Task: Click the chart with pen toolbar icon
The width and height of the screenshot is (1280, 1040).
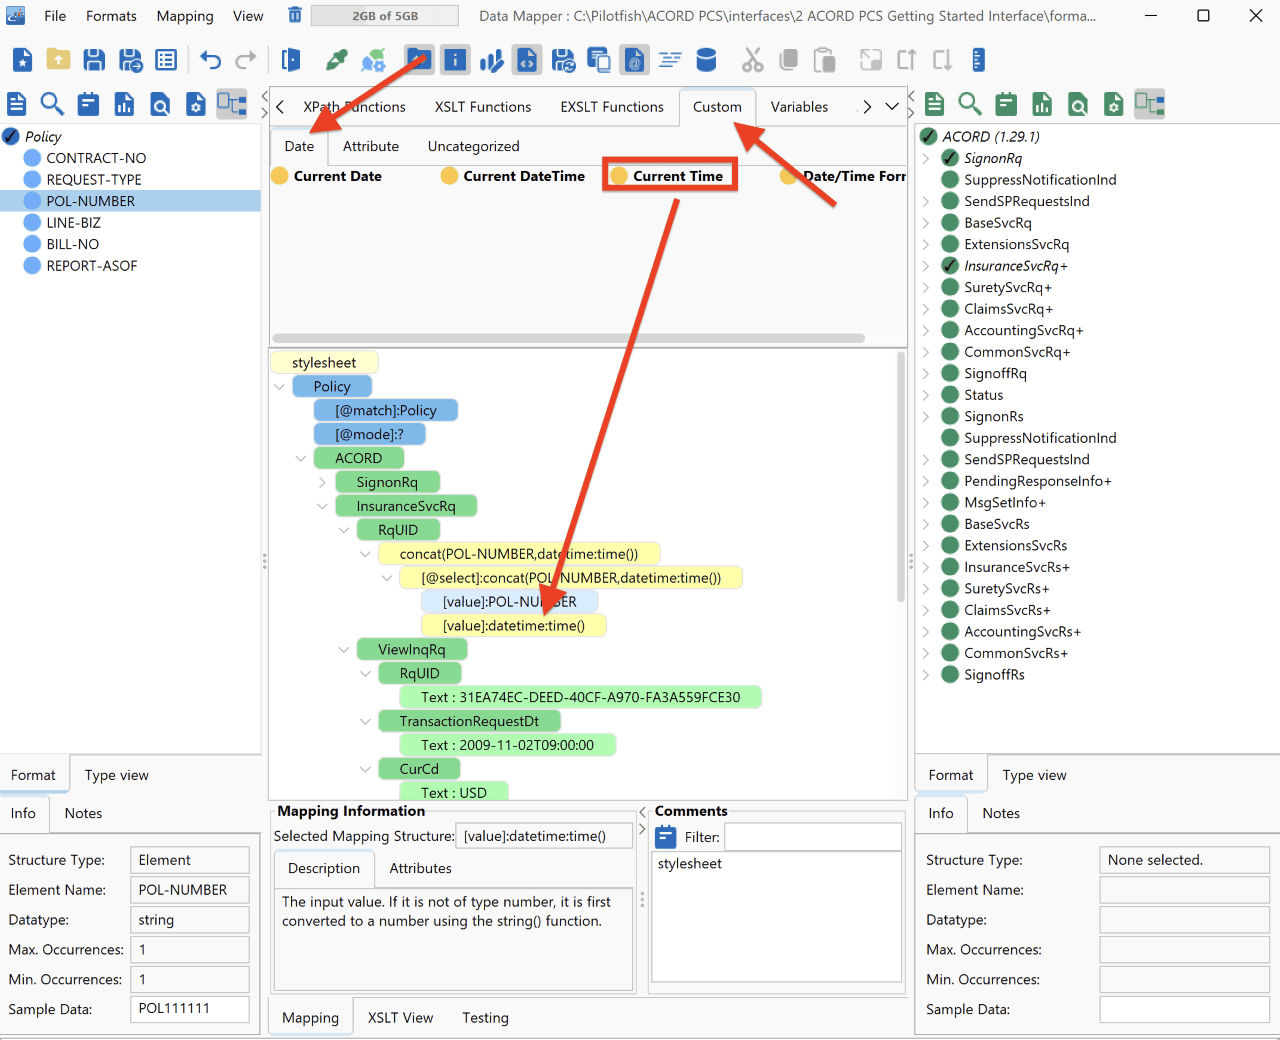Action: [x=491, y=60]
